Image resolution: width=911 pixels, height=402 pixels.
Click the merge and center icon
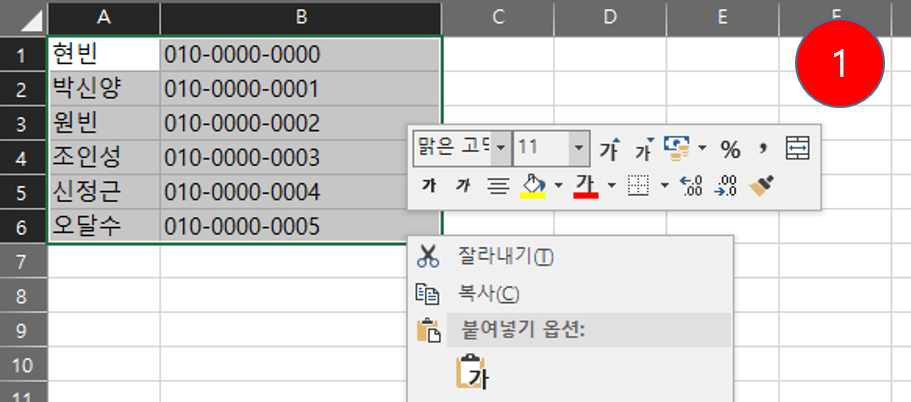point(797,149)
